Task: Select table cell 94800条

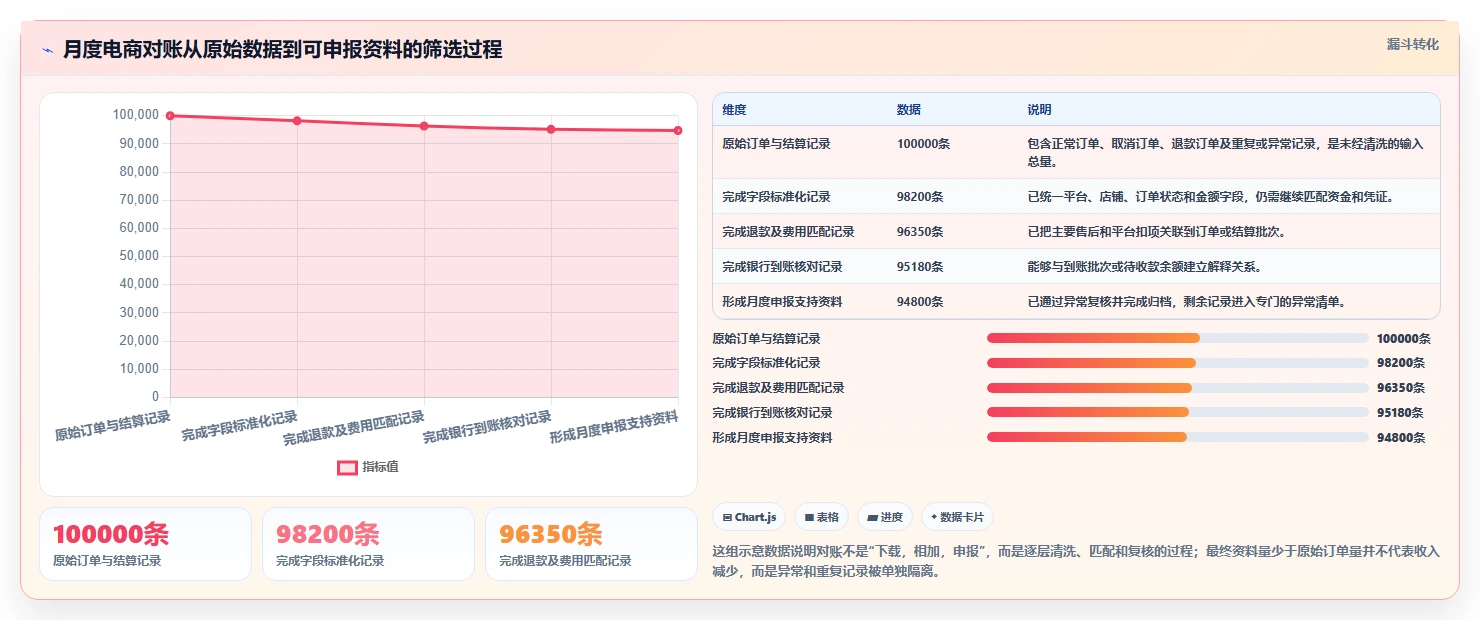Action: (x=920, y=302)
